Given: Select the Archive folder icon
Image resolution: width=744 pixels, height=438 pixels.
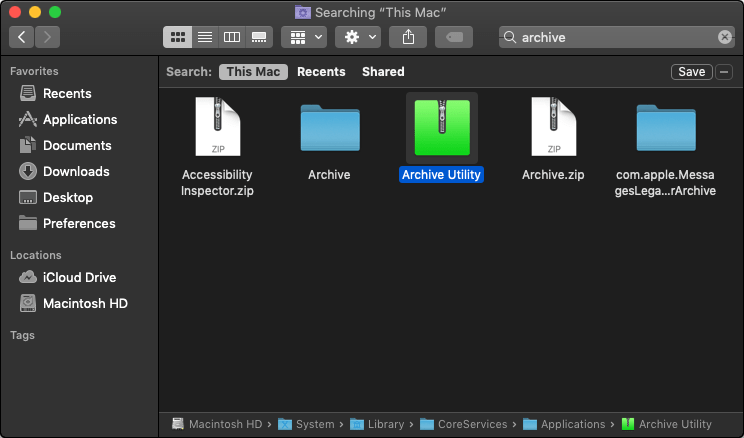Looking at the screenshot, I should (330, 128).
